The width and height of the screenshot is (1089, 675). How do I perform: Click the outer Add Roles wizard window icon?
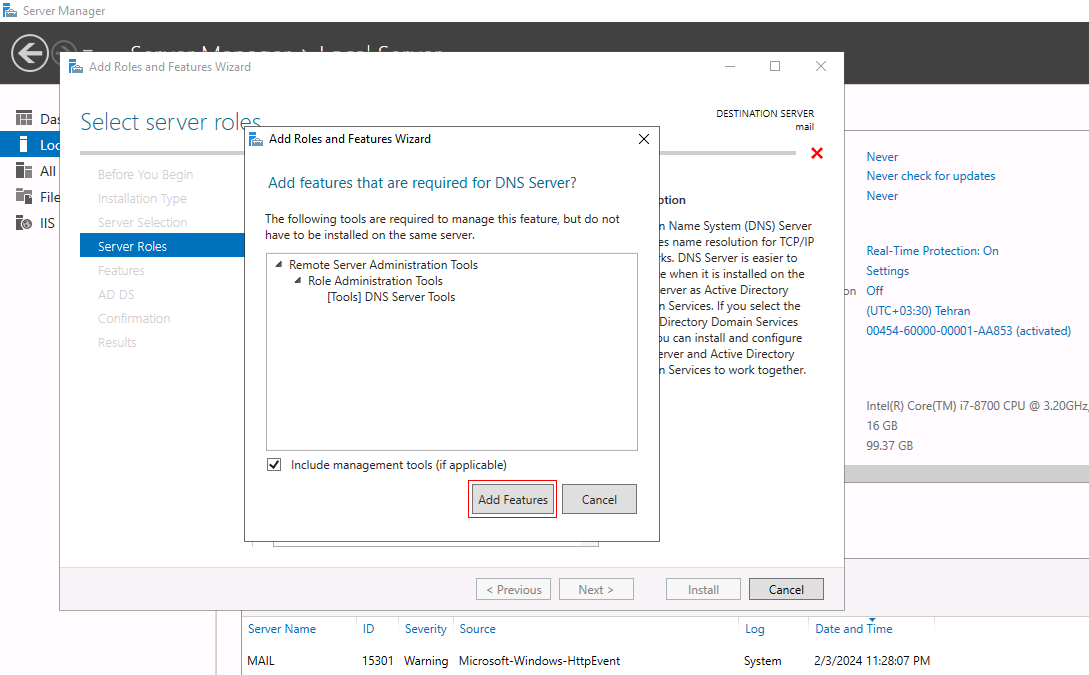(76, 67)
